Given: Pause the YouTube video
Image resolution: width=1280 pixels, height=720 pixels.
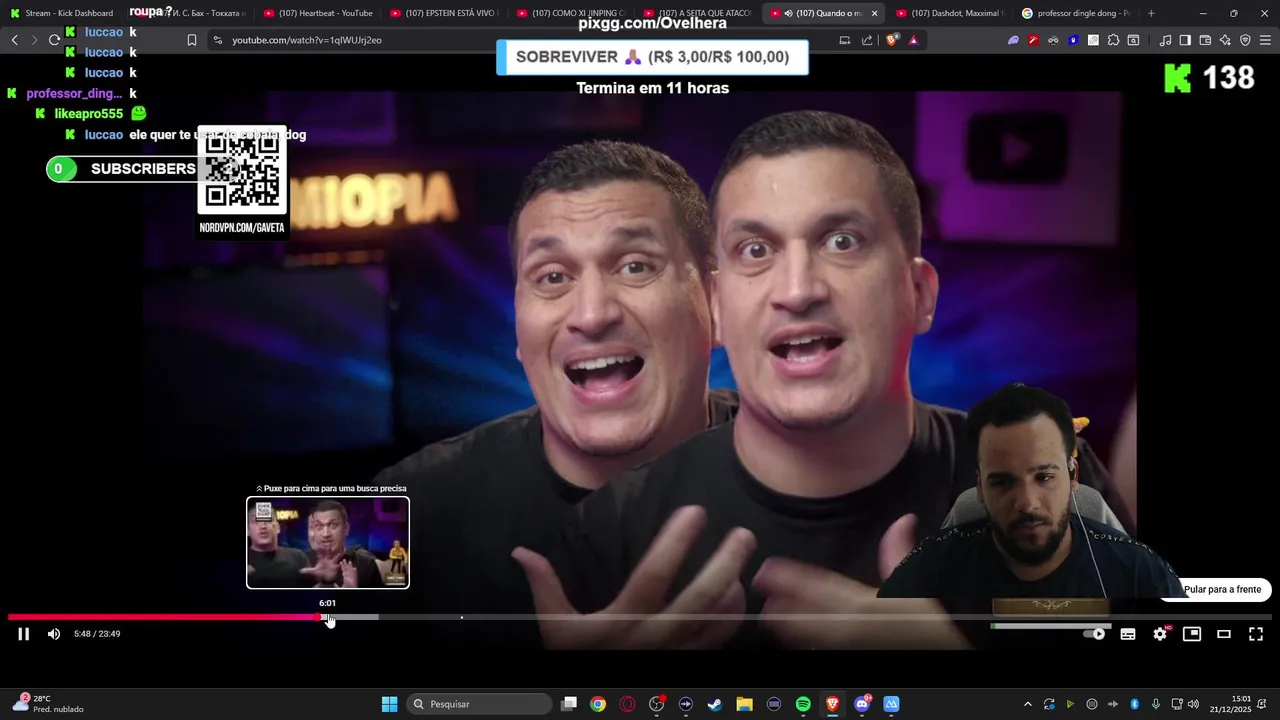Looking at the screenshot, I should [x=23, y=634].
